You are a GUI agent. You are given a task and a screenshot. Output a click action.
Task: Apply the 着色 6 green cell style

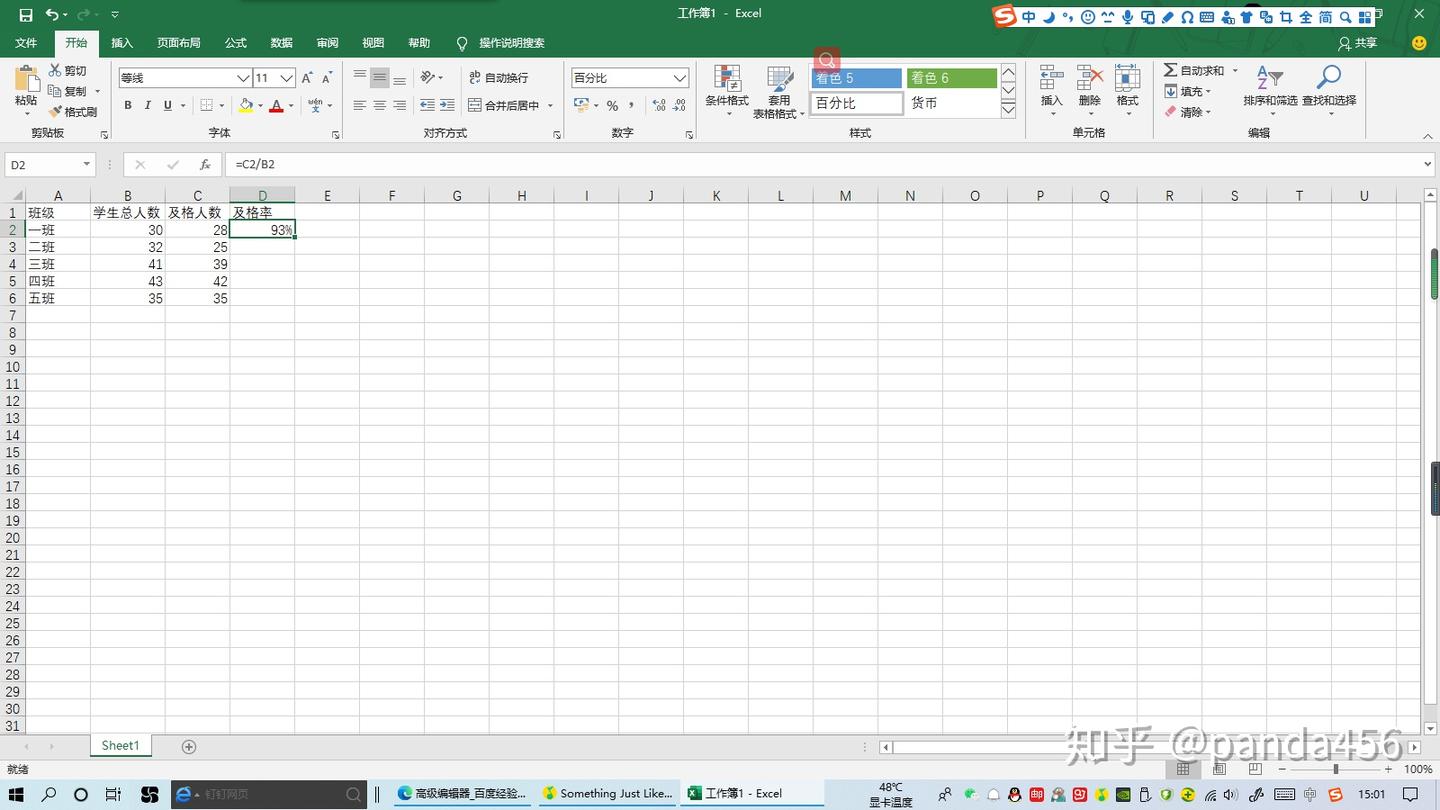pos(951,78)
